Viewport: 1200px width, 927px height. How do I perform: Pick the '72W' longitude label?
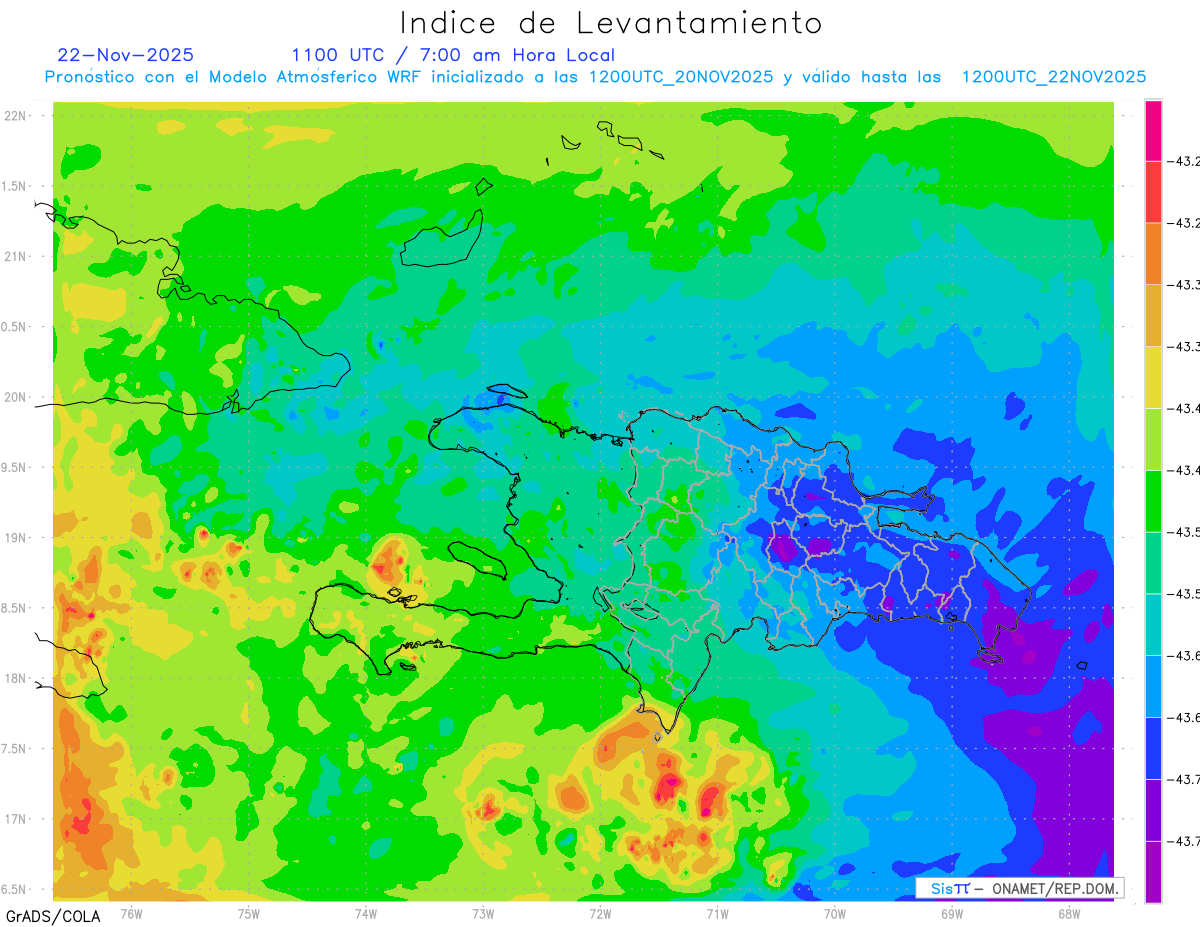[600, 914]
